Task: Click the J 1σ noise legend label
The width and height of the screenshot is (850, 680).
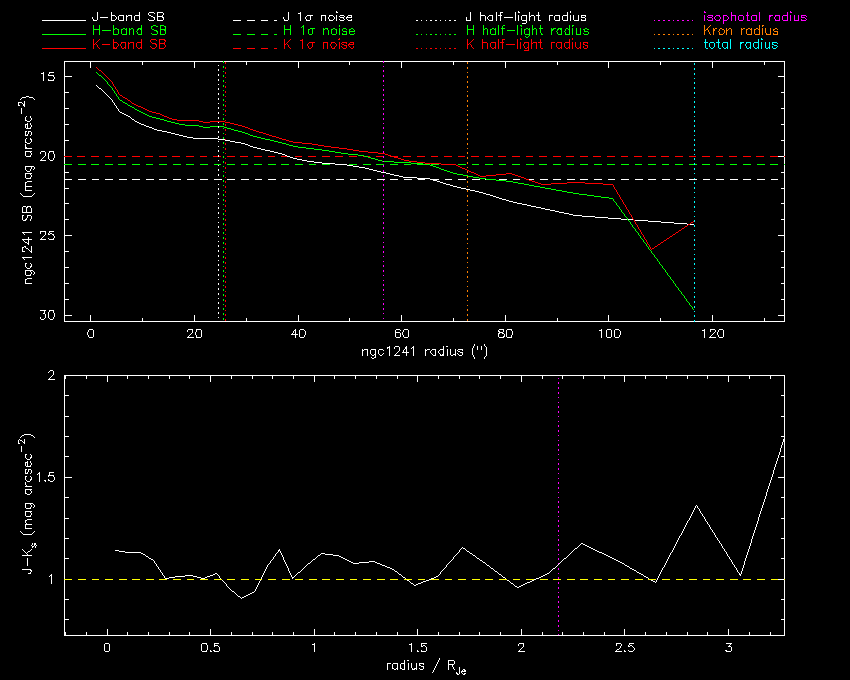Action: (x=322, y=18)
